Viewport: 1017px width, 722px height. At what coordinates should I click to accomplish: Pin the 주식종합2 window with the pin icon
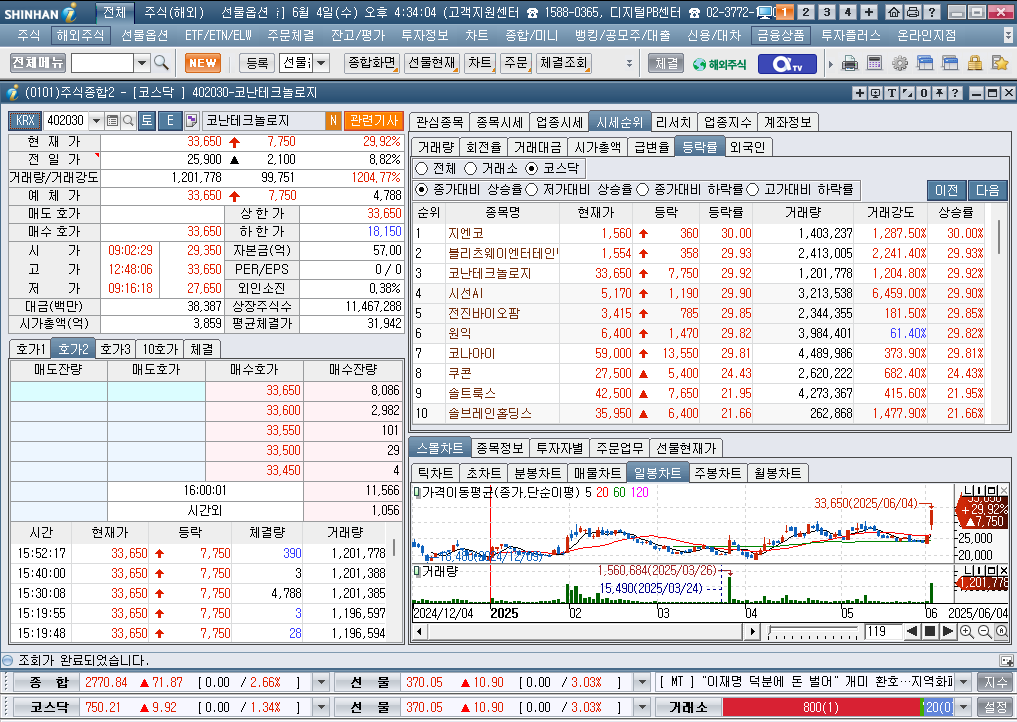coord(939,93)
